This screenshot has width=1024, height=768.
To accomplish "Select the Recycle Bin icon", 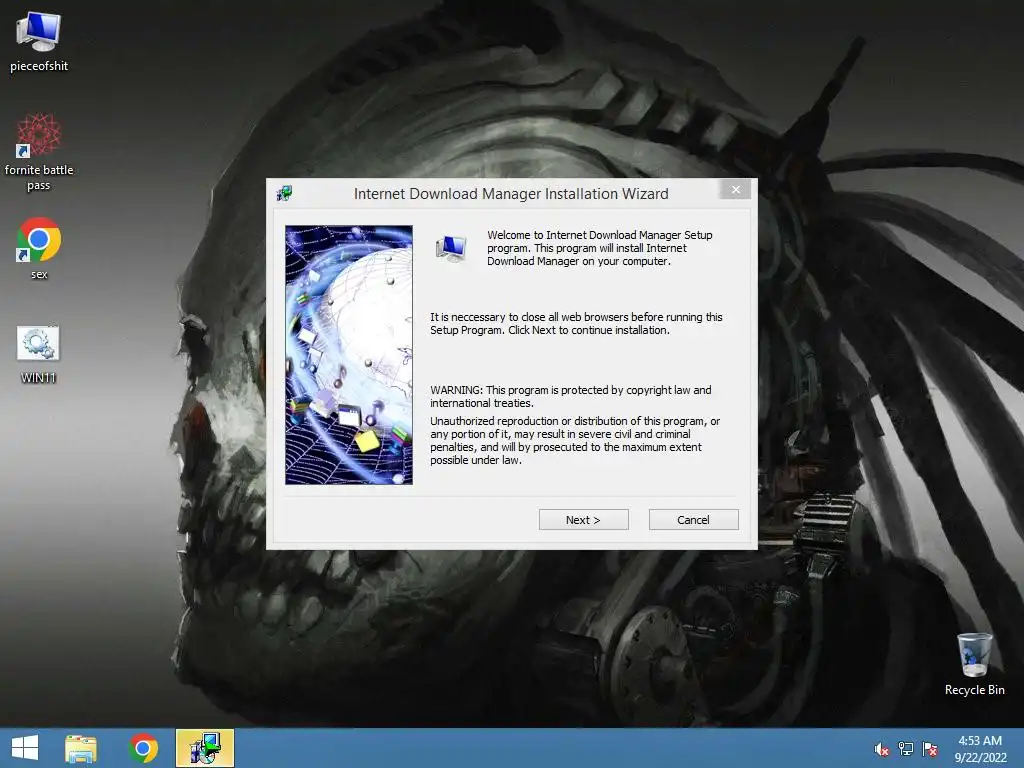I will coord(974,664).
